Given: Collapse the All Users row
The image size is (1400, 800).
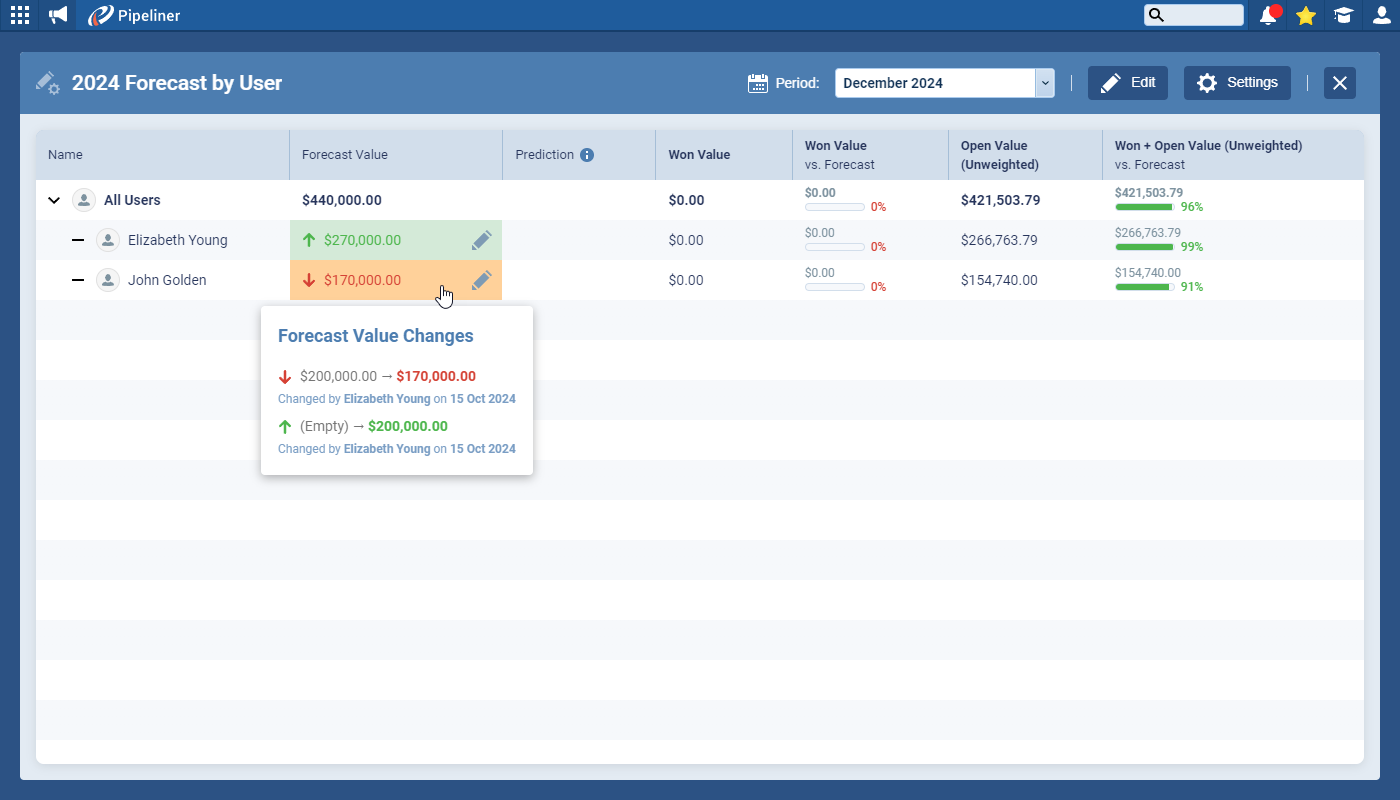Looking at the screenshot, I should coord(54,200).
